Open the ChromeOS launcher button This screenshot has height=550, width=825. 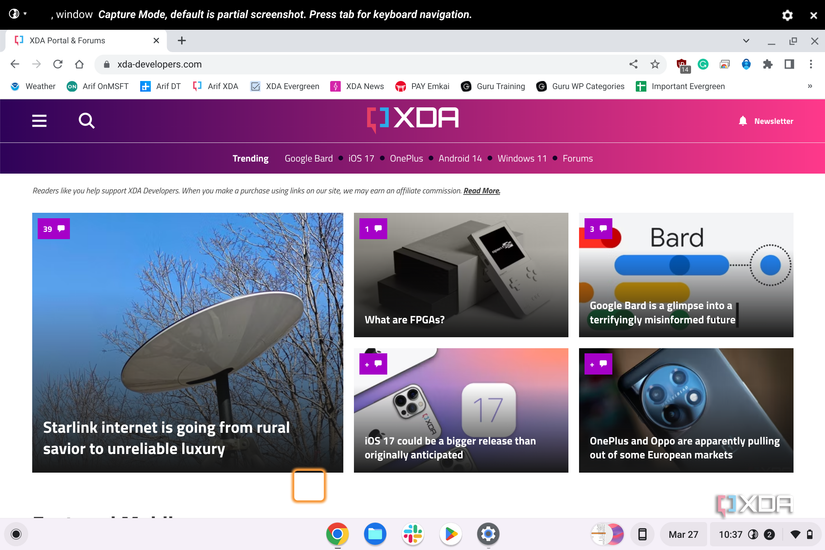[x=16, y=534]
